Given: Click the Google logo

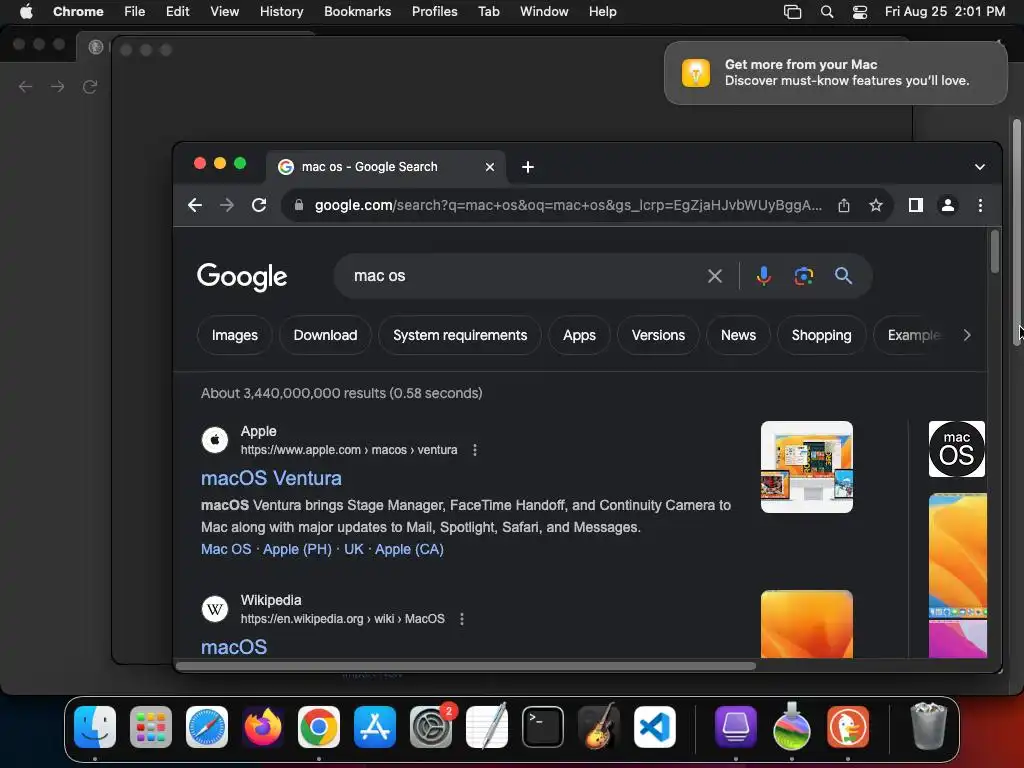Looking at the screenshot, I should 242,277.
